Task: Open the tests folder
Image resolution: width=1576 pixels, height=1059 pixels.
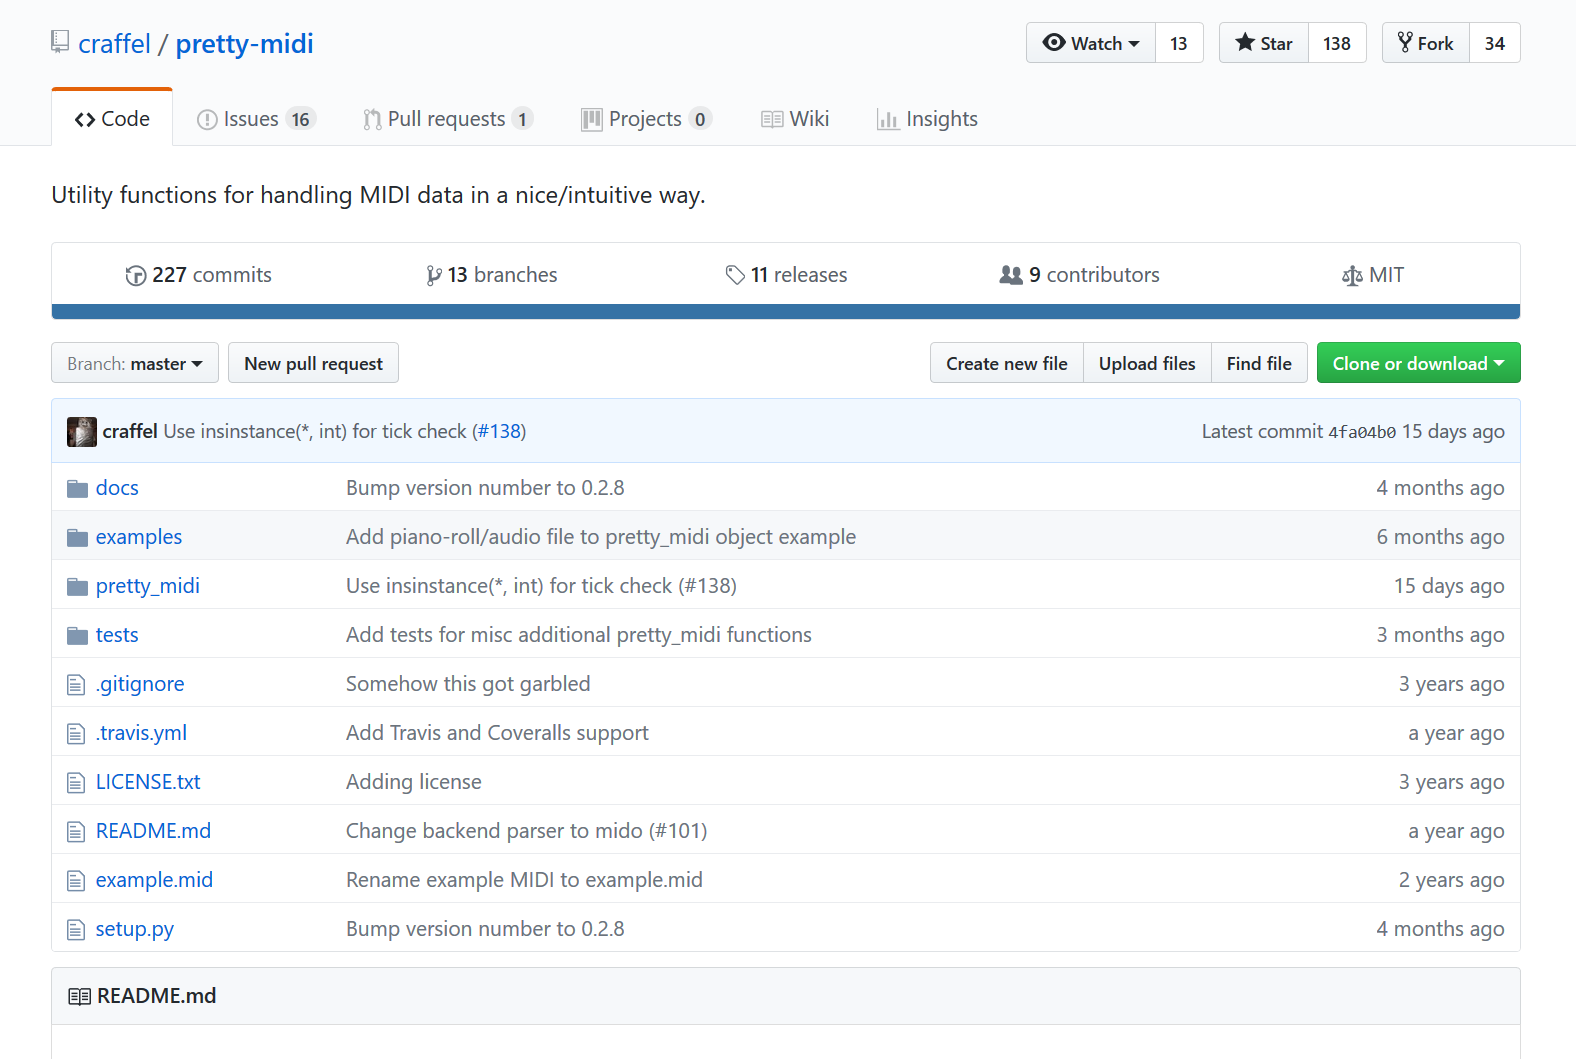Action: click(117, 635)
